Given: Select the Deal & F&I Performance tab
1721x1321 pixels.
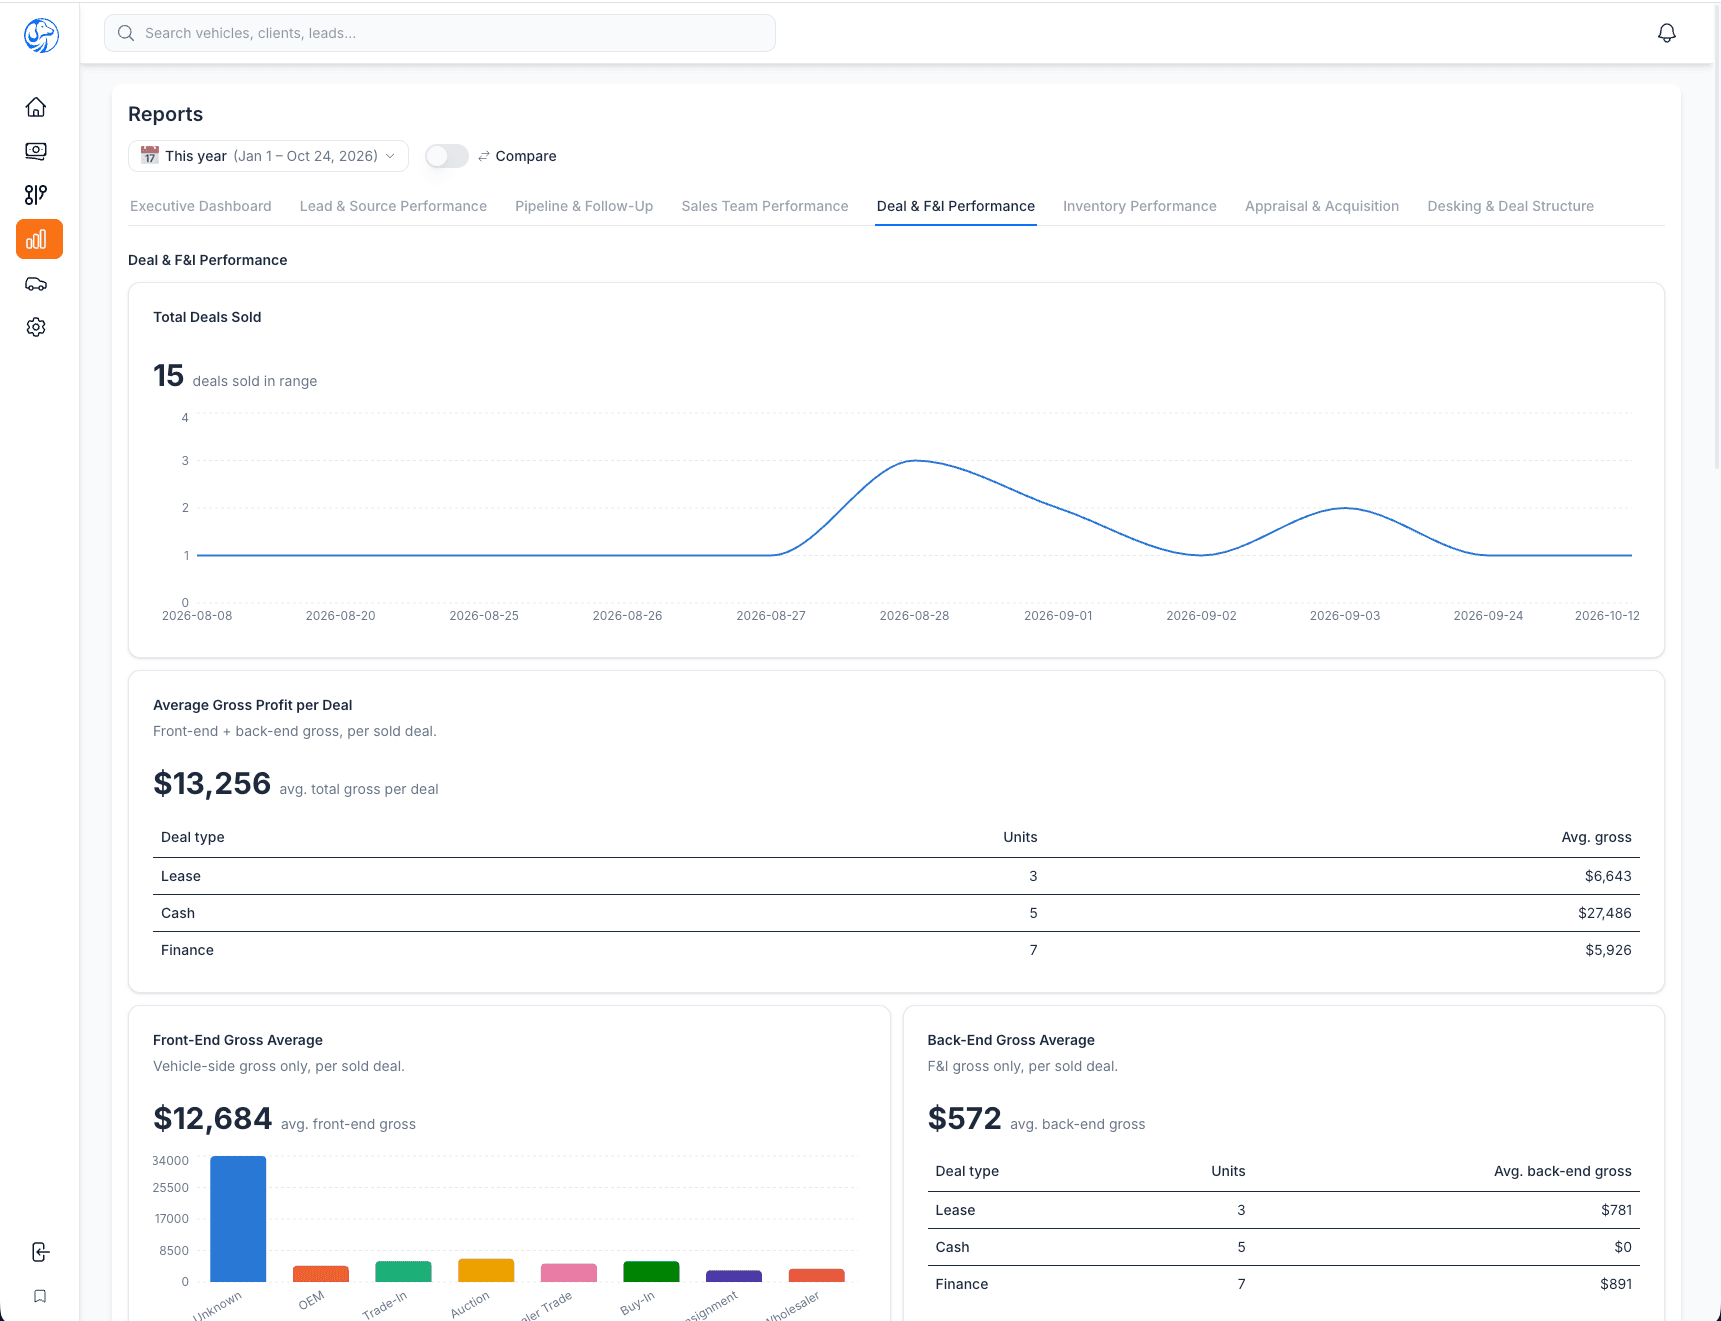Looking at the screenshot, I should (956, 206).
